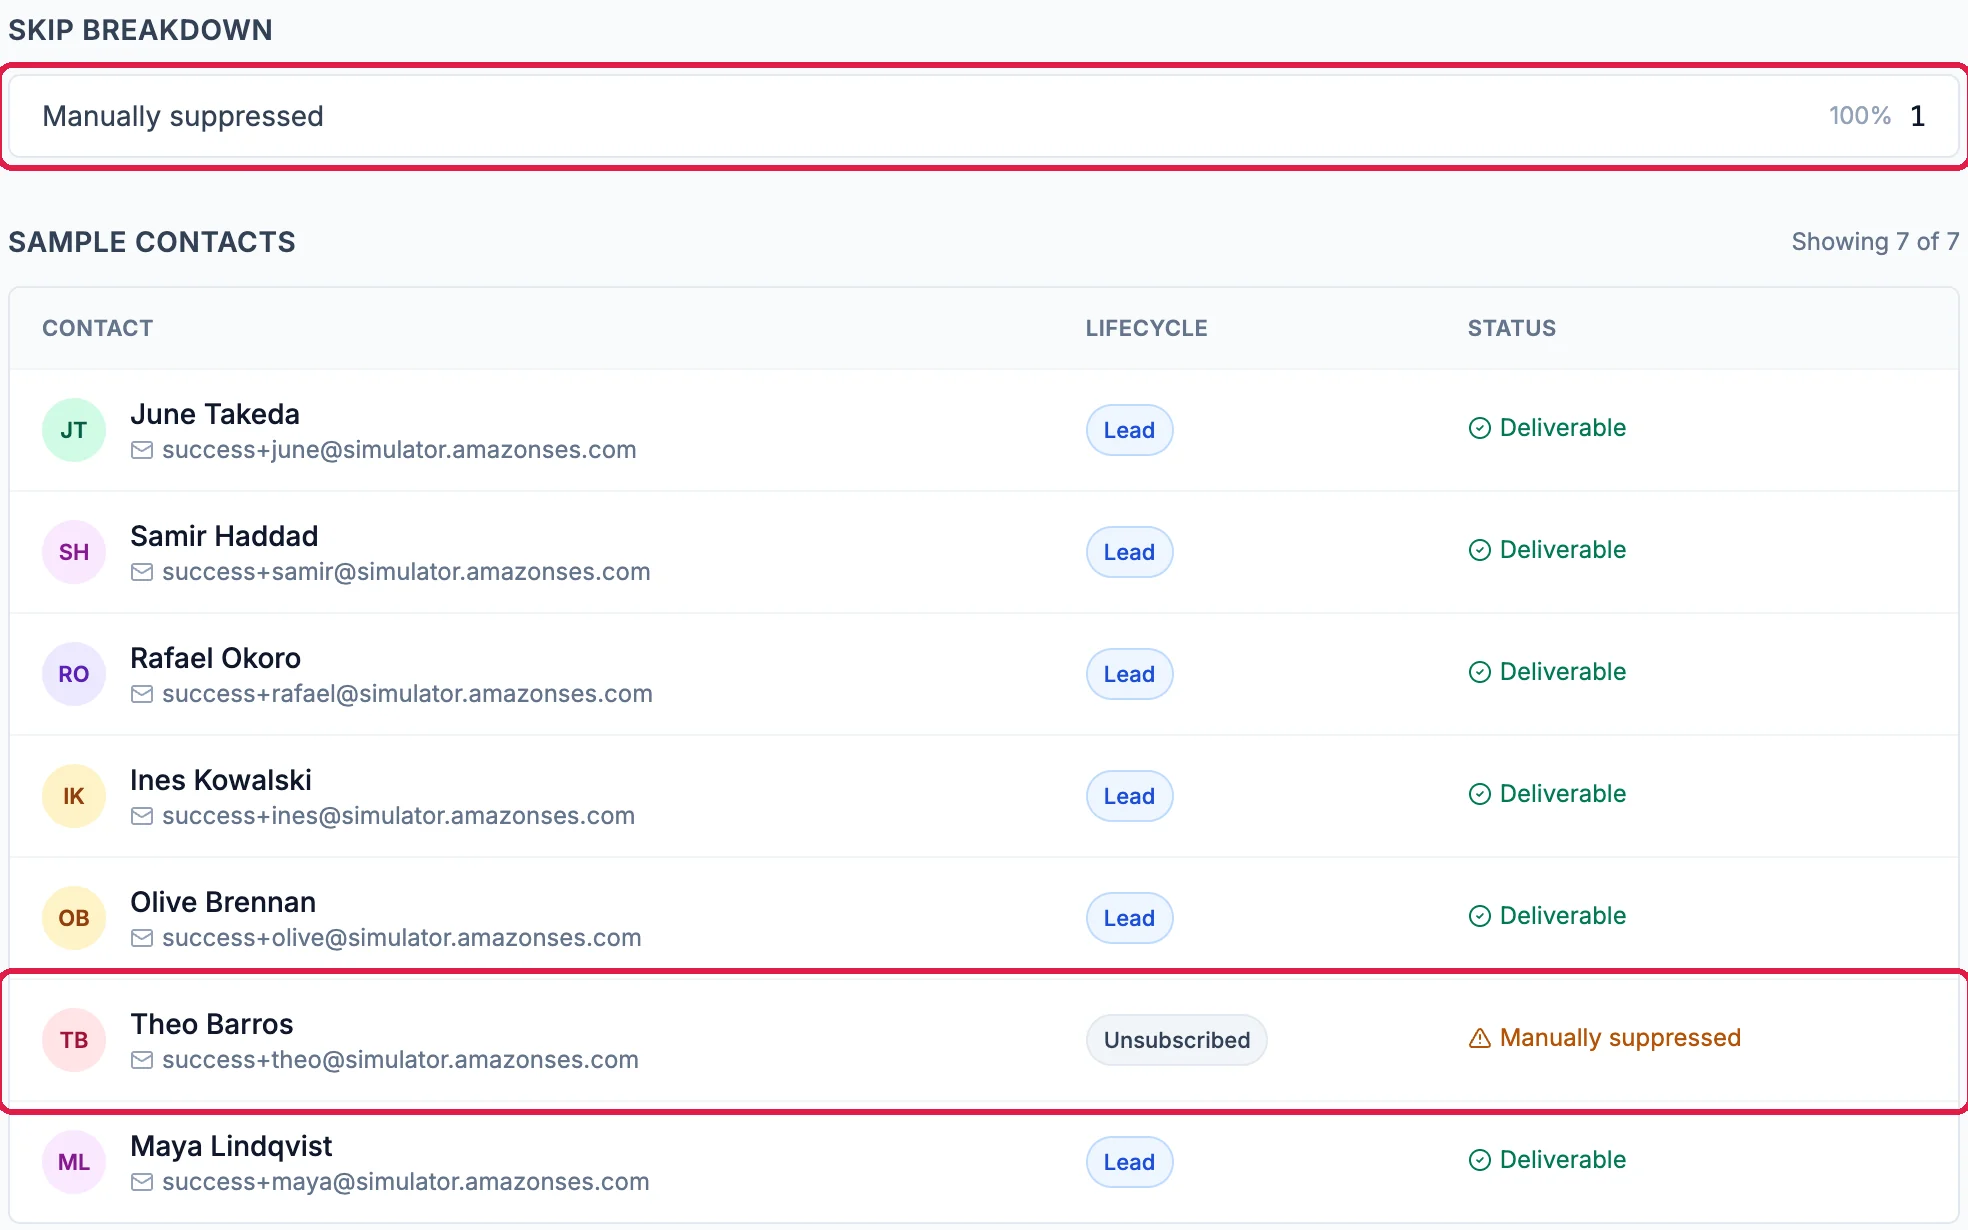Click the Deliverable check icon for Samir Haddad
Viewport: 1968px width, 1230px height.
[x=1480, y=550]
